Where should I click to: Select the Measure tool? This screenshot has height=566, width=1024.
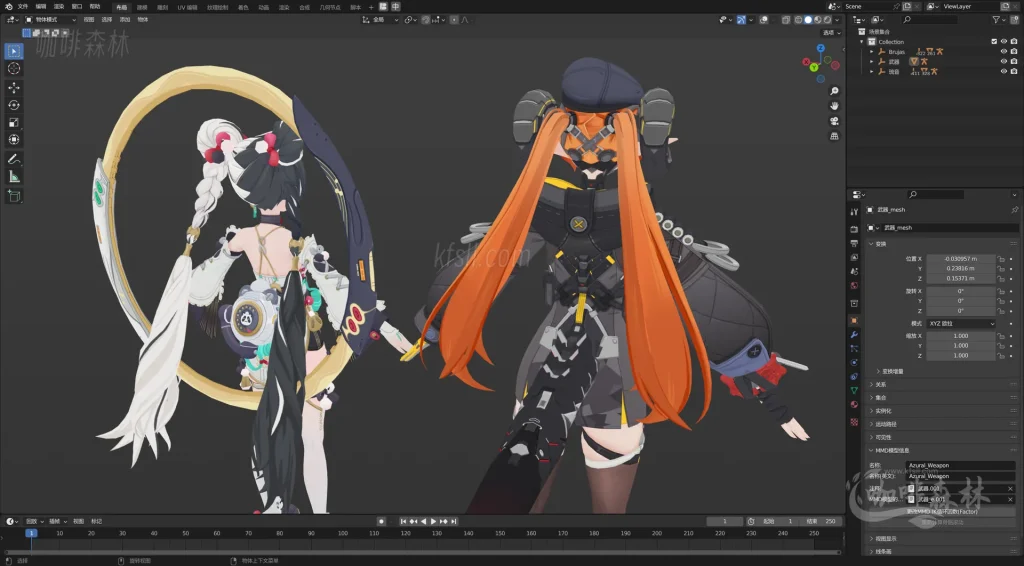click(x=14, y=177)
